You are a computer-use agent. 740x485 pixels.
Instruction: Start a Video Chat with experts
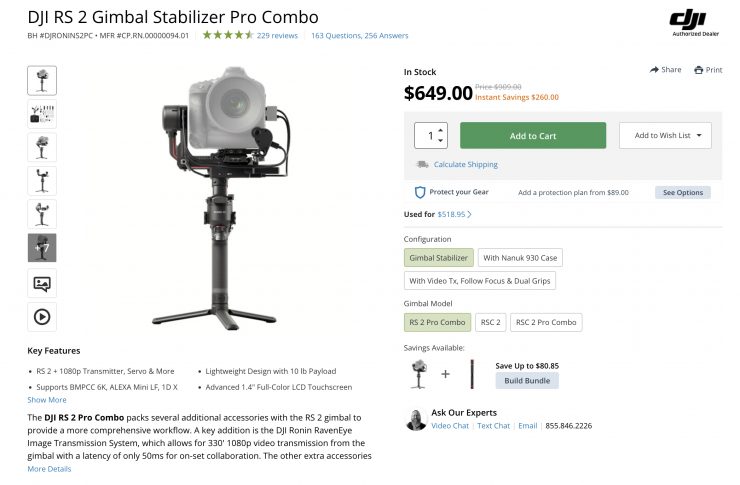[450, 425]
